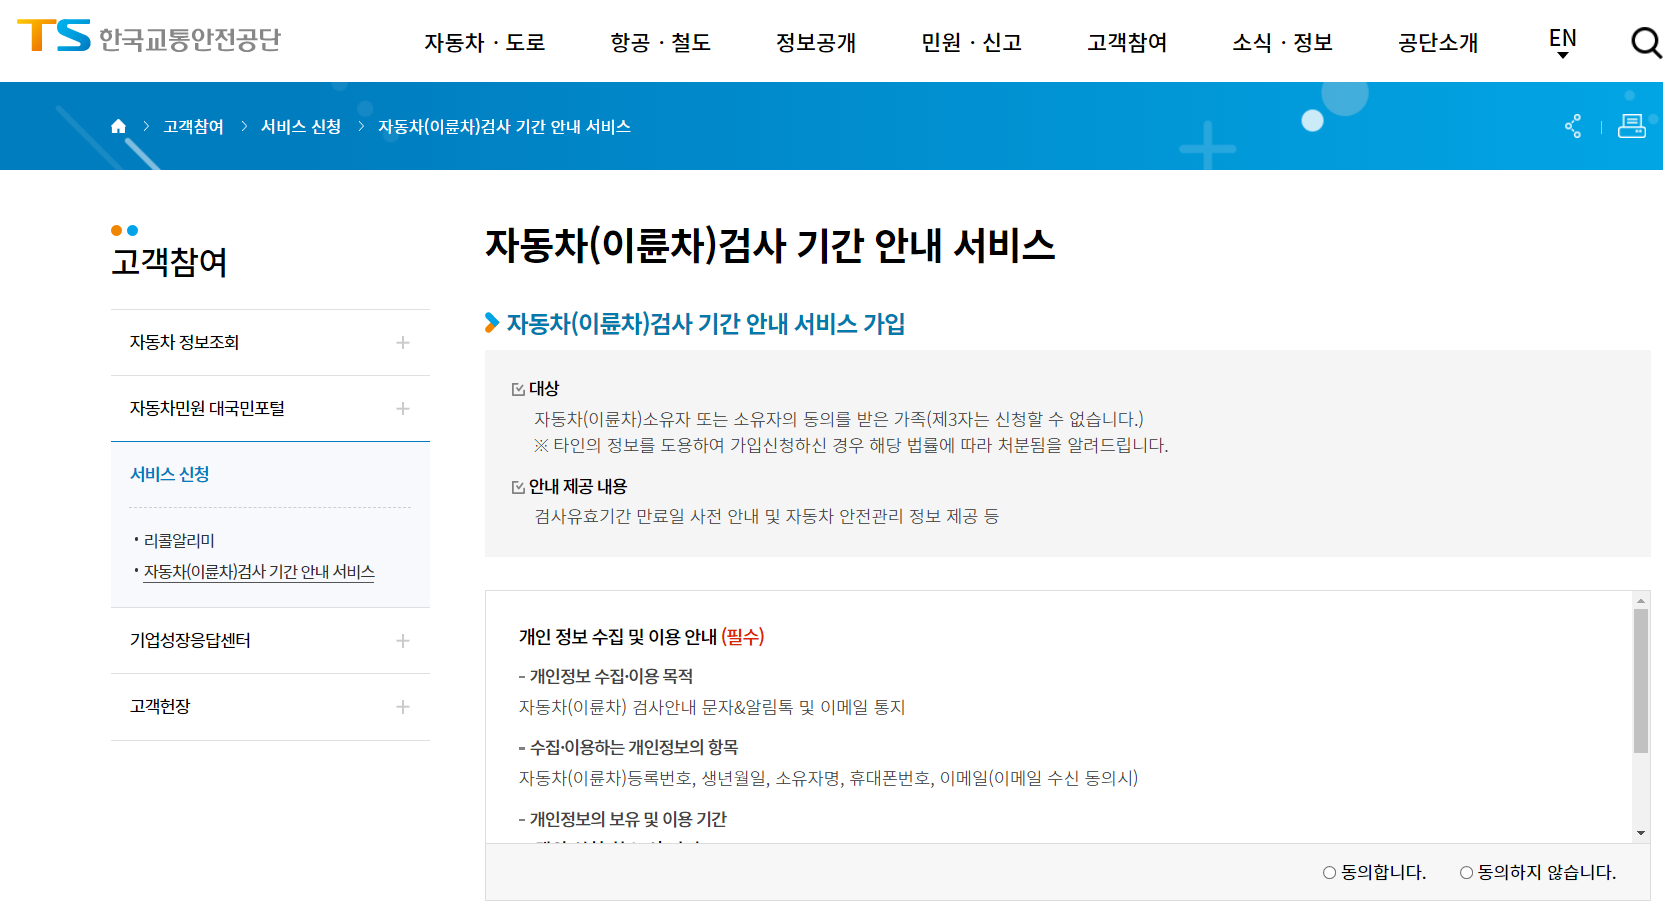Open the site search

(1644, 42)
